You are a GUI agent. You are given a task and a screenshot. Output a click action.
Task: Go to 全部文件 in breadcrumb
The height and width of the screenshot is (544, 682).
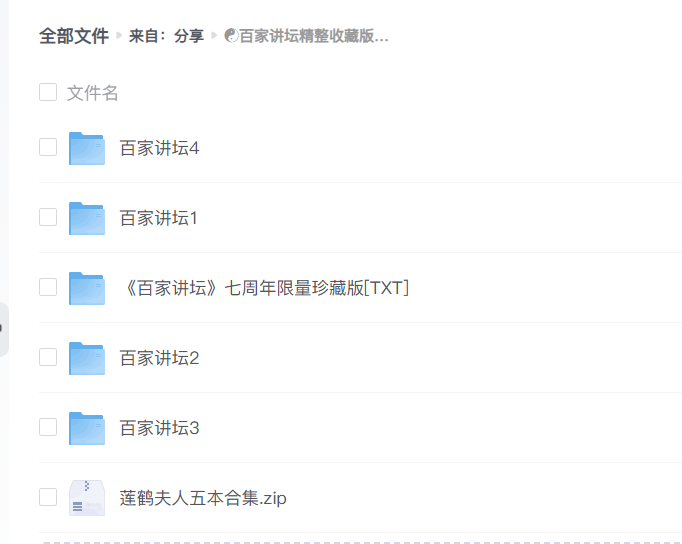[x=74, y=36]
